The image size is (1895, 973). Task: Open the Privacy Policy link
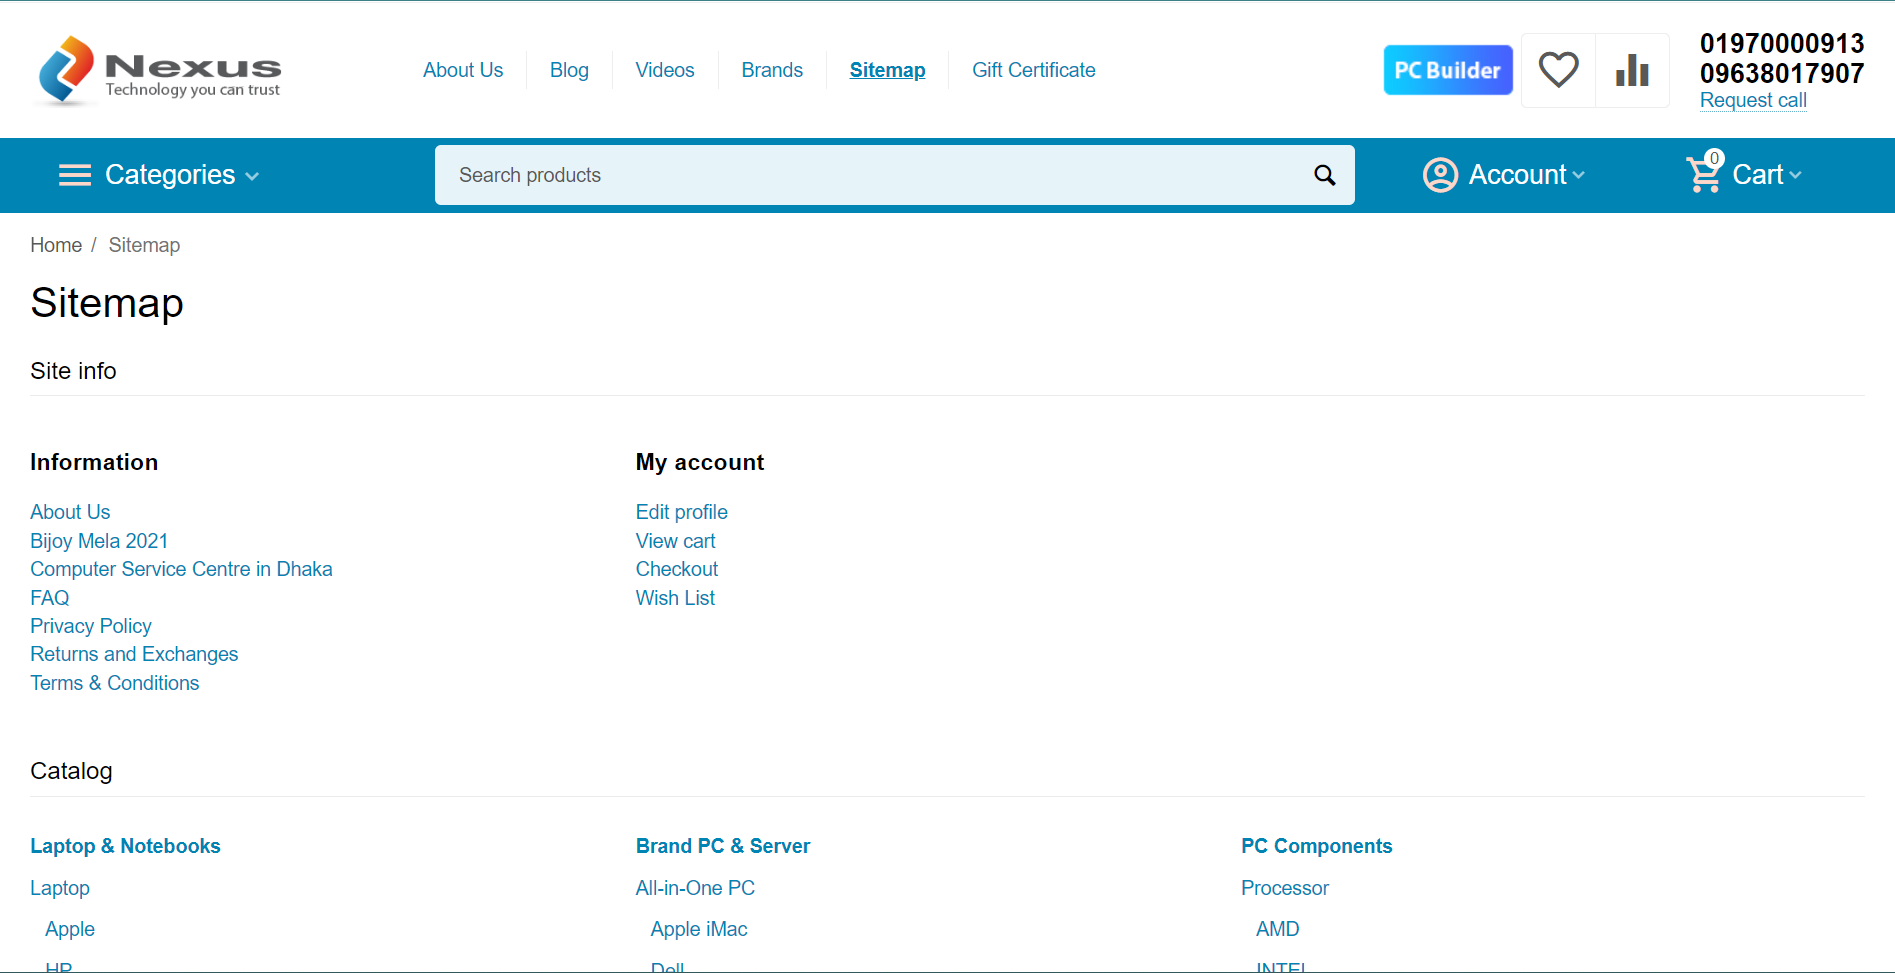coord(91,626)
